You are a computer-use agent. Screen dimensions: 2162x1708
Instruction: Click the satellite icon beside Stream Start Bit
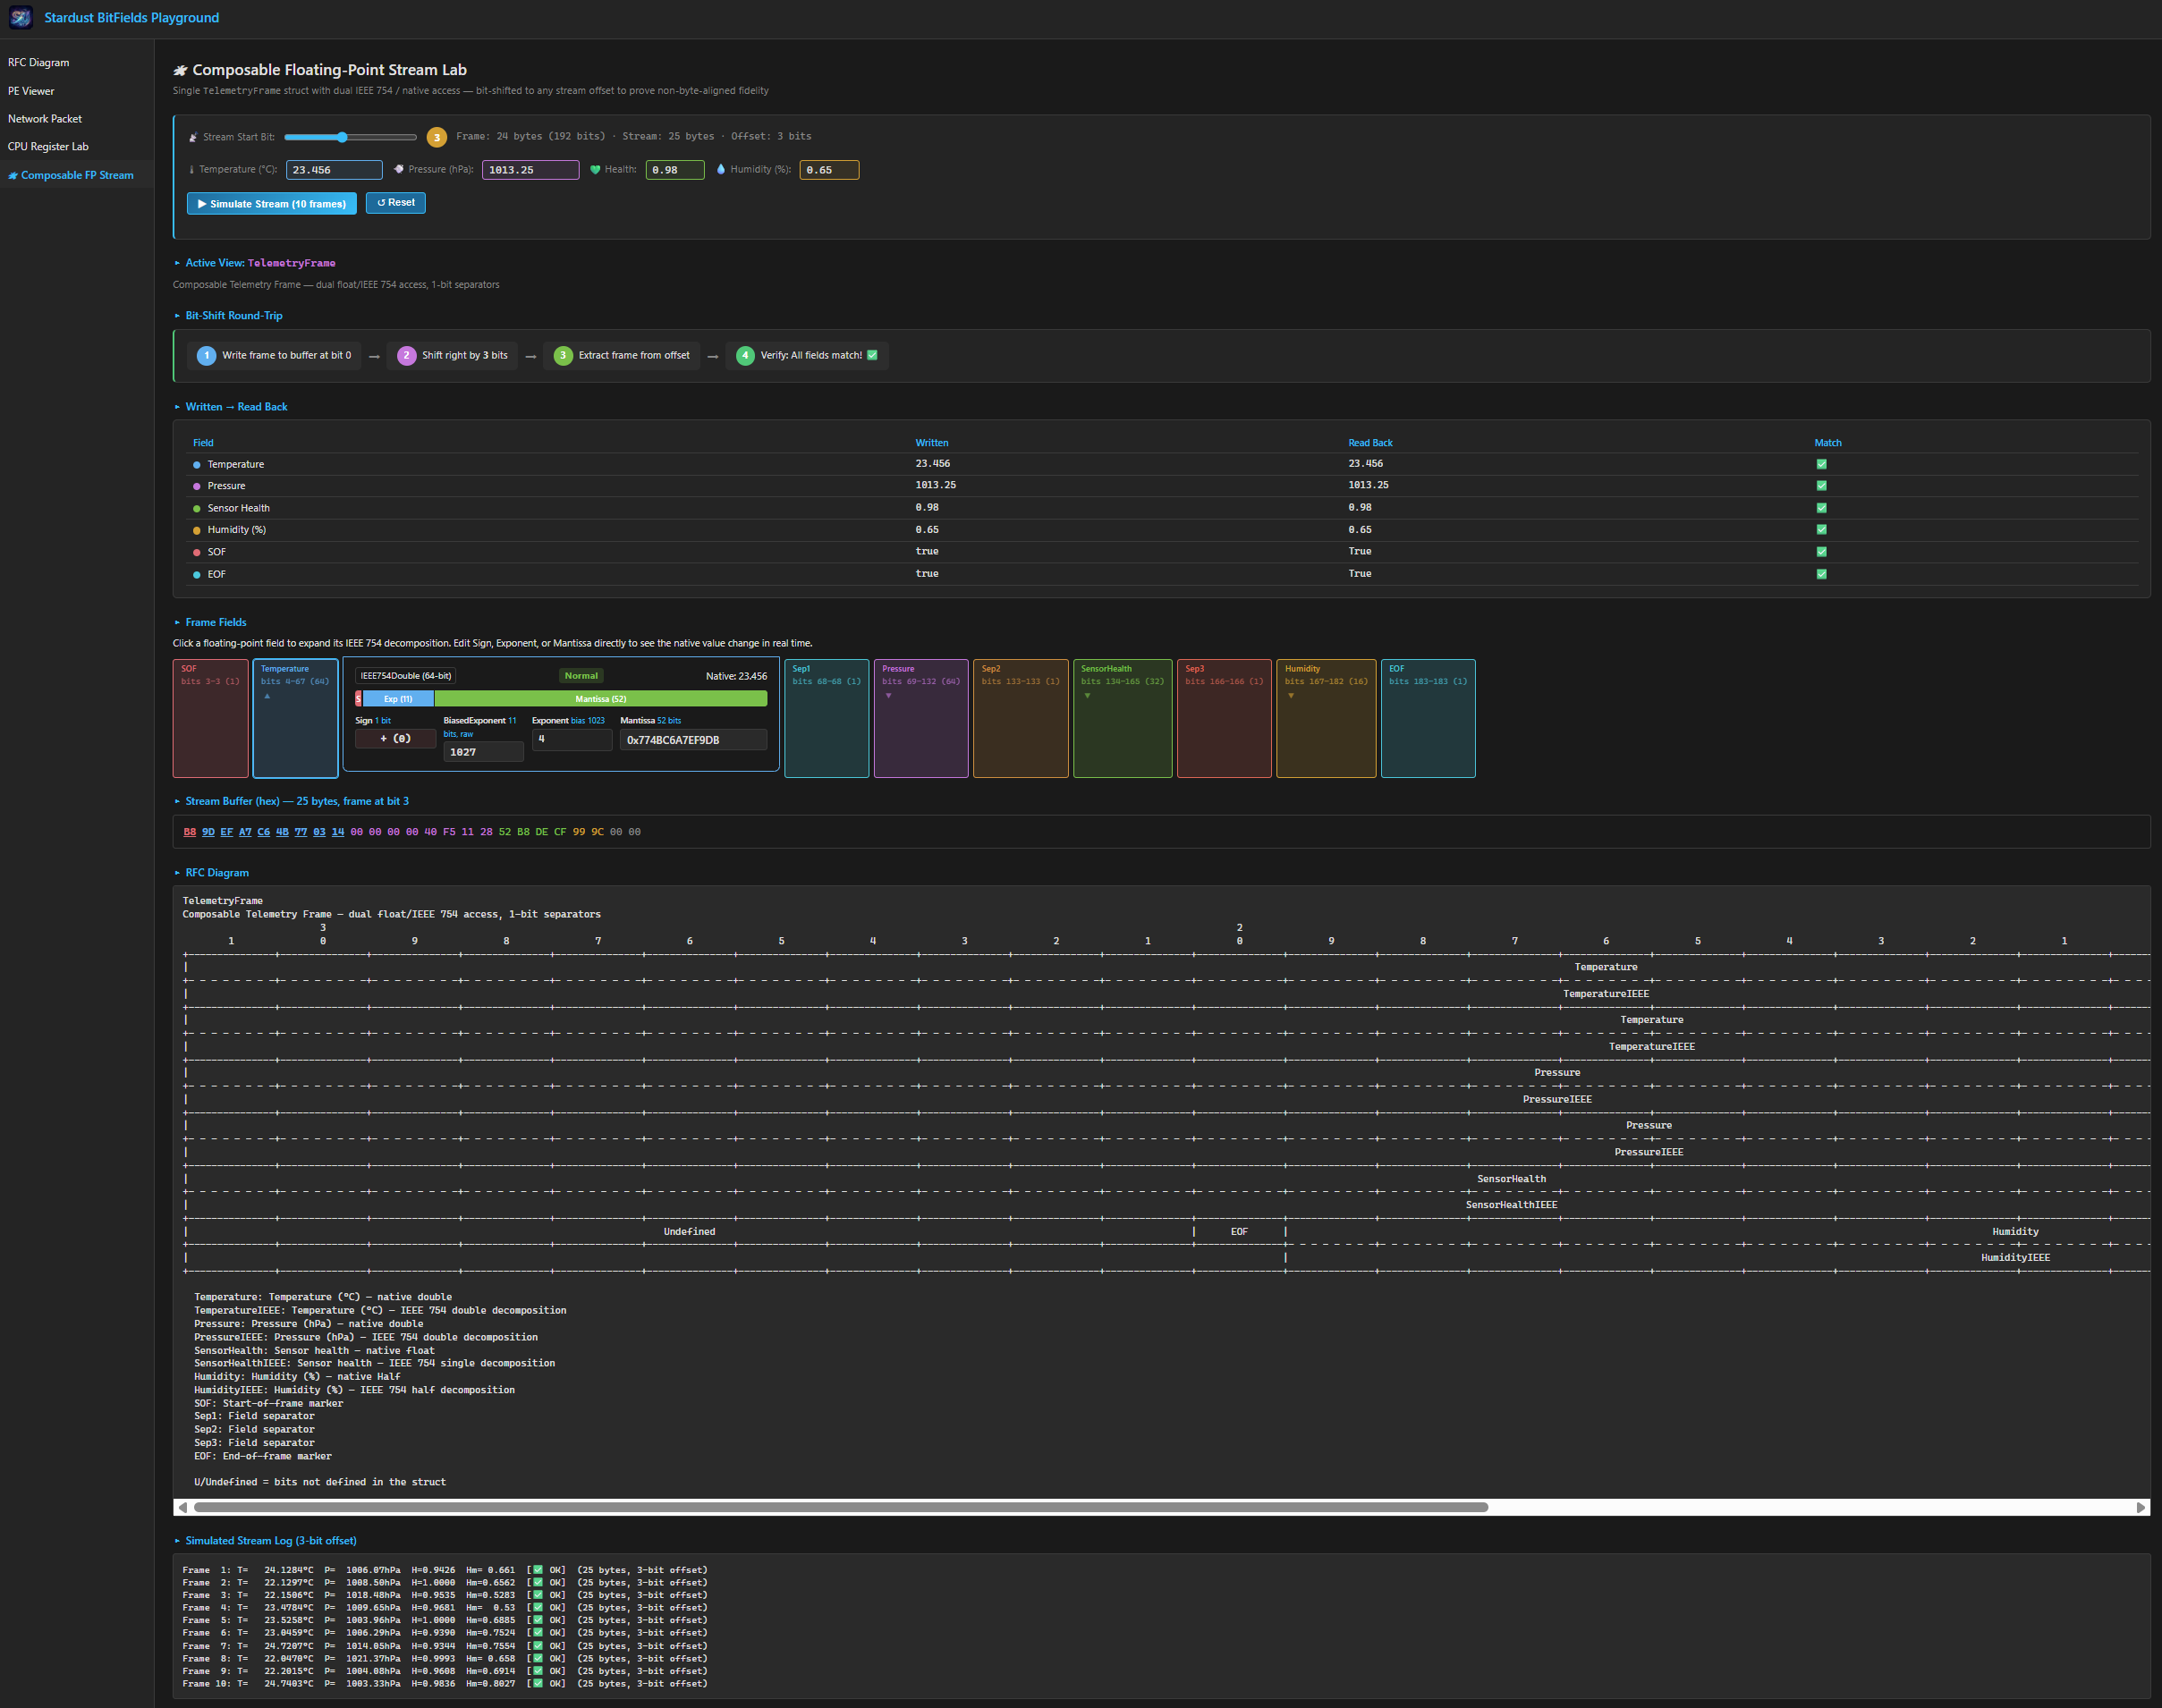pyautogui.click(x=193, y=136)
